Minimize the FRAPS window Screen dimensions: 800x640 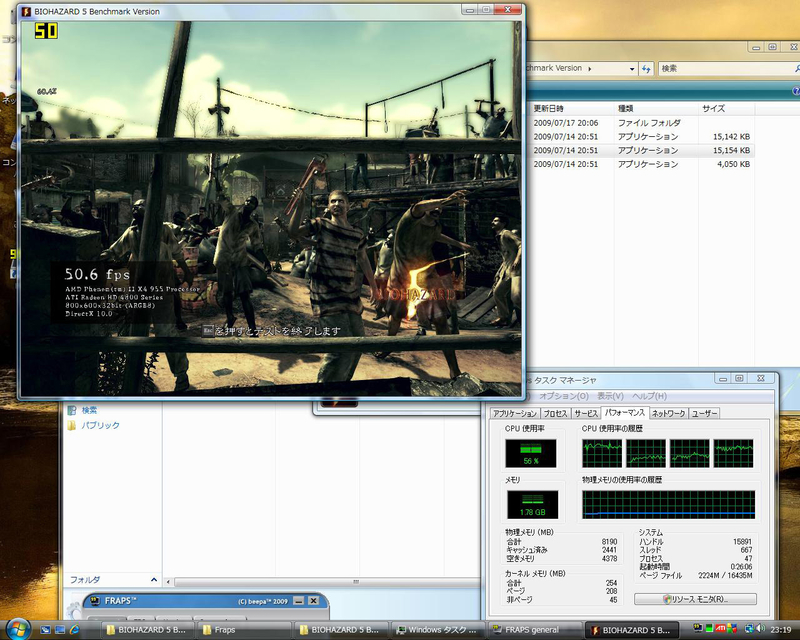coord(299,601)
